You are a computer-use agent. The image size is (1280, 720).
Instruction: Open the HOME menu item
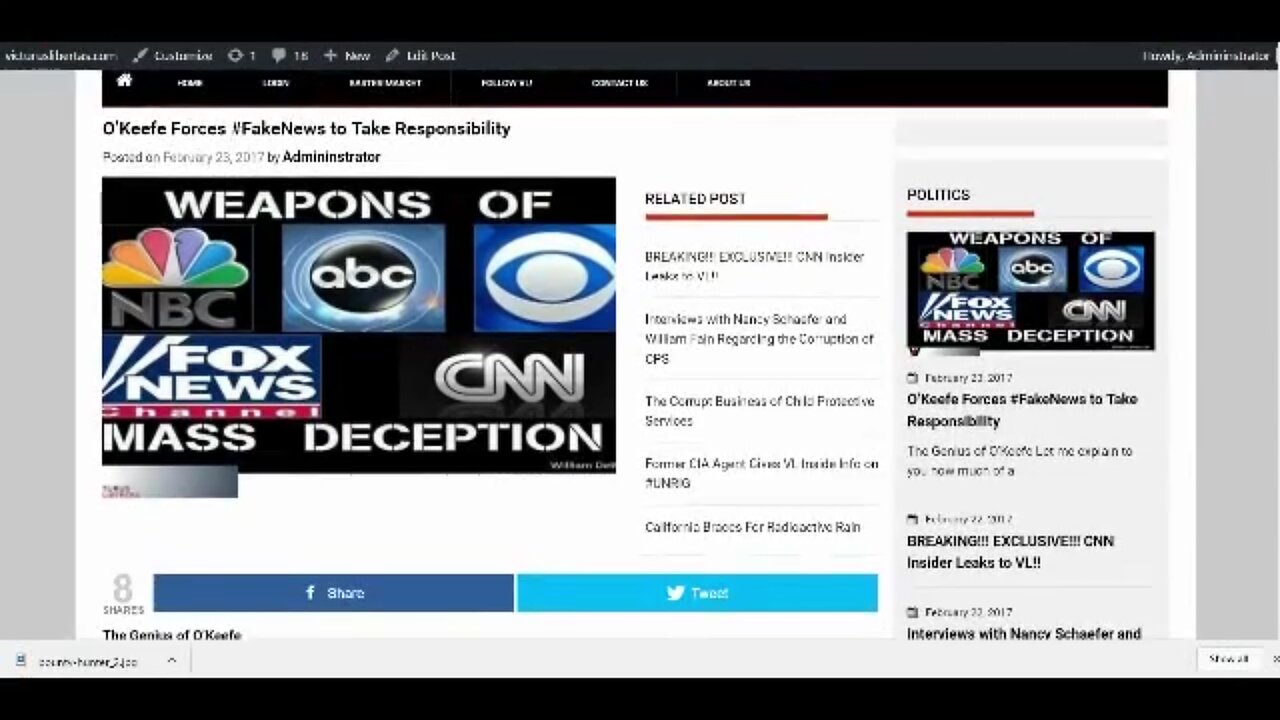click(190, 83)
